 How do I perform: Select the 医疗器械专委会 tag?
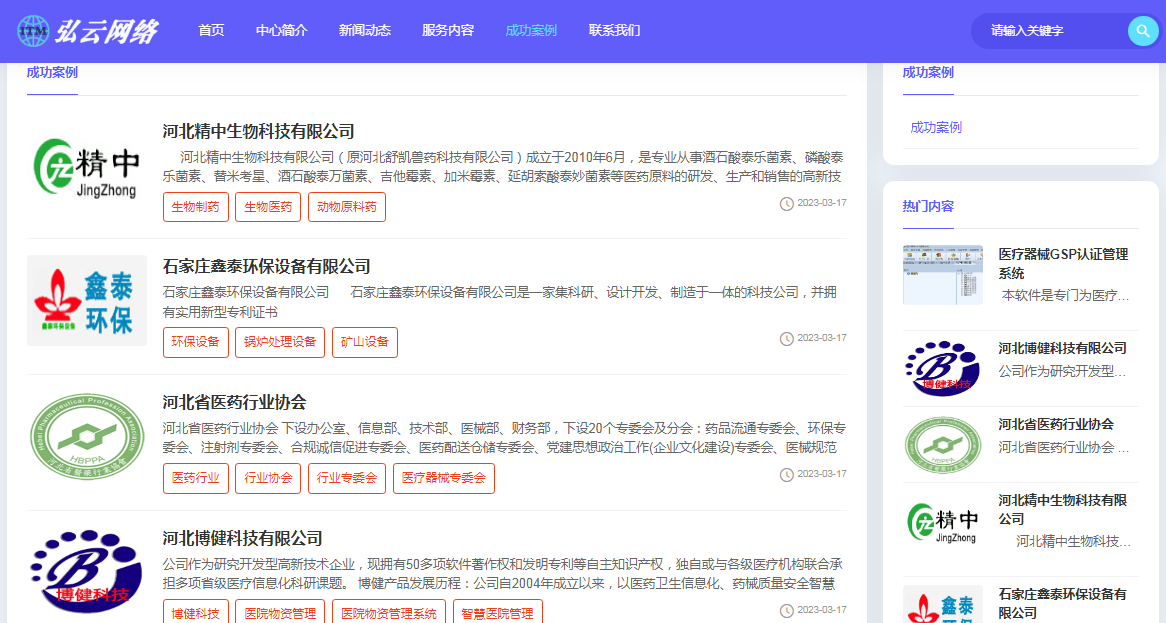(444, 478)
